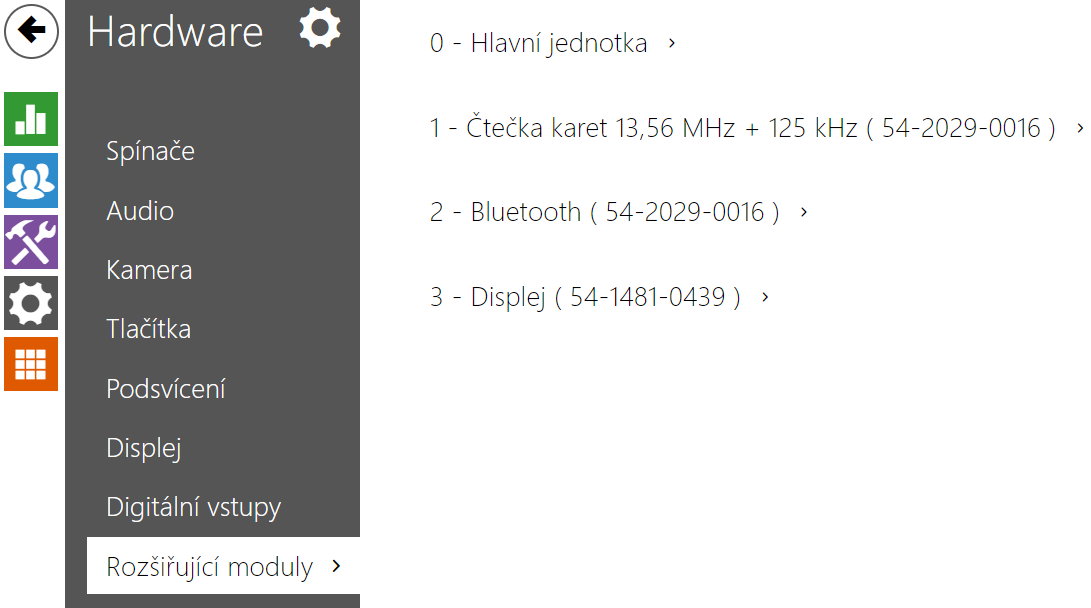Go to Digitální vstupy section
This screenshot has width=1091, height=608.
[193, 507]
